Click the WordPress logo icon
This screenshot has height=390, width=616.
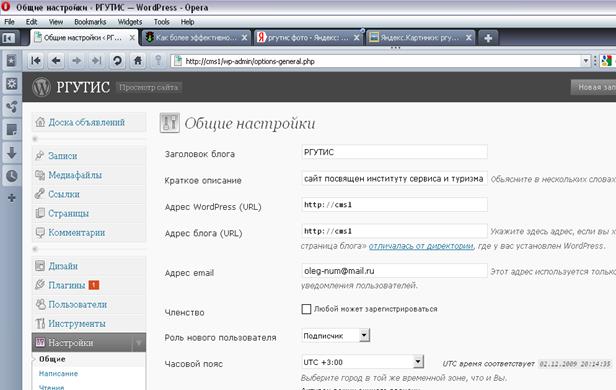coord(41,87)
